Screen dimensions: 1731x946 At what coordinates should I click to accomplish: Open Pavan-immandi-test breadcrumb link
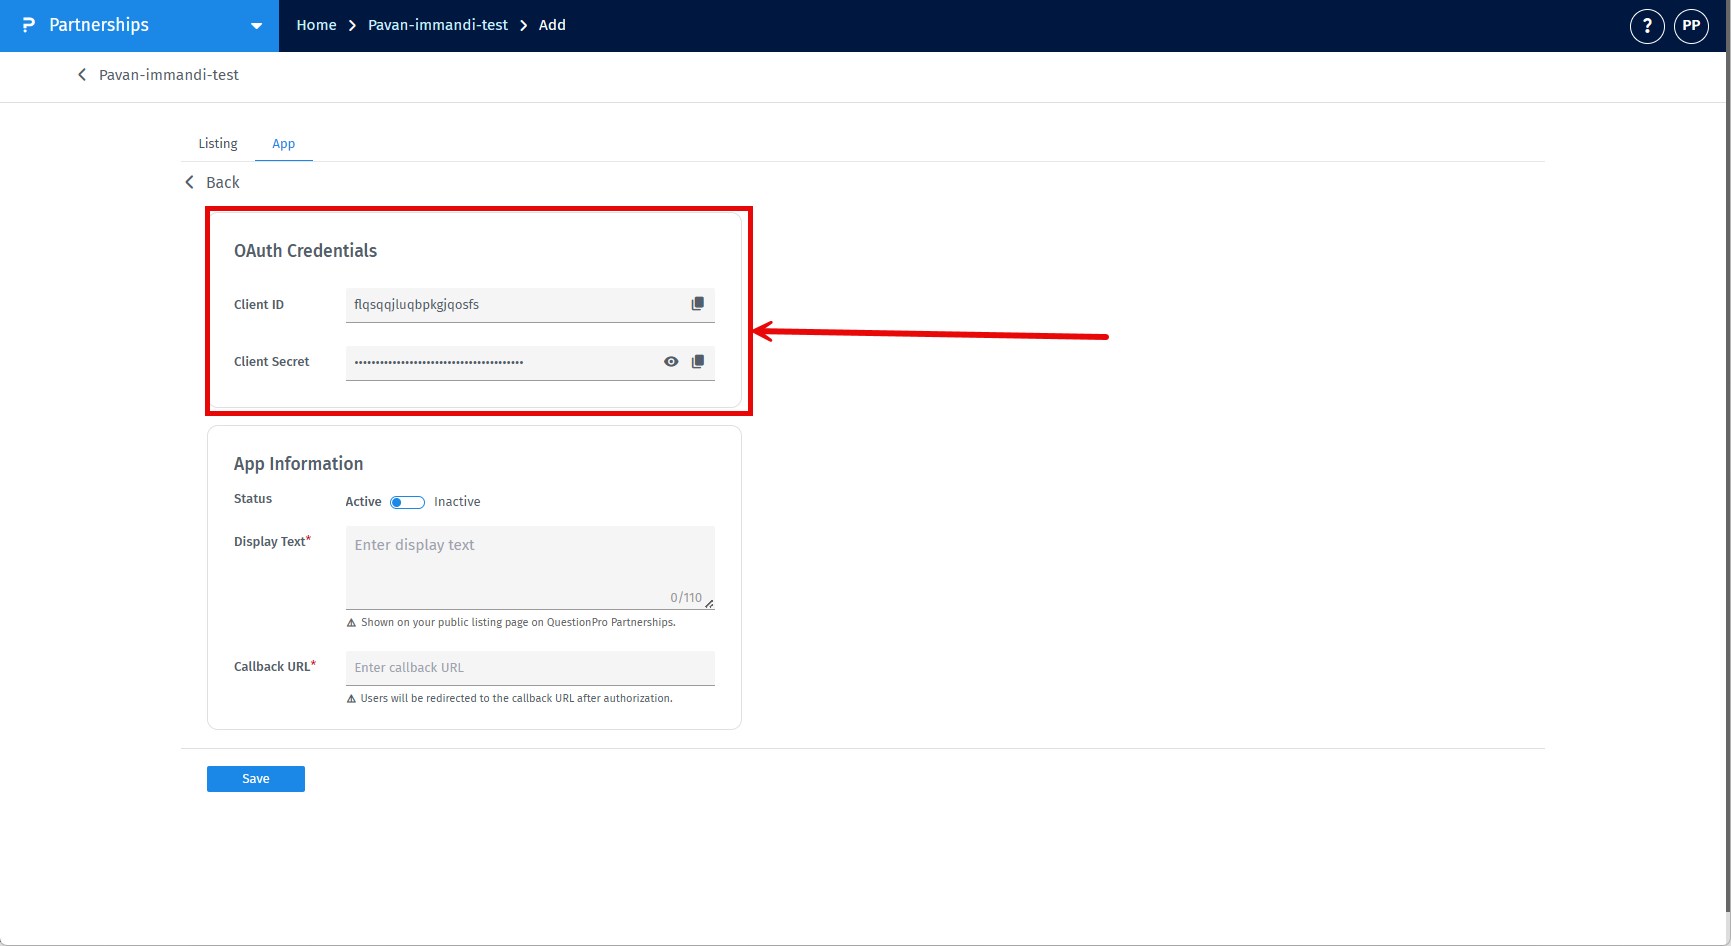(x=438, y=25)
